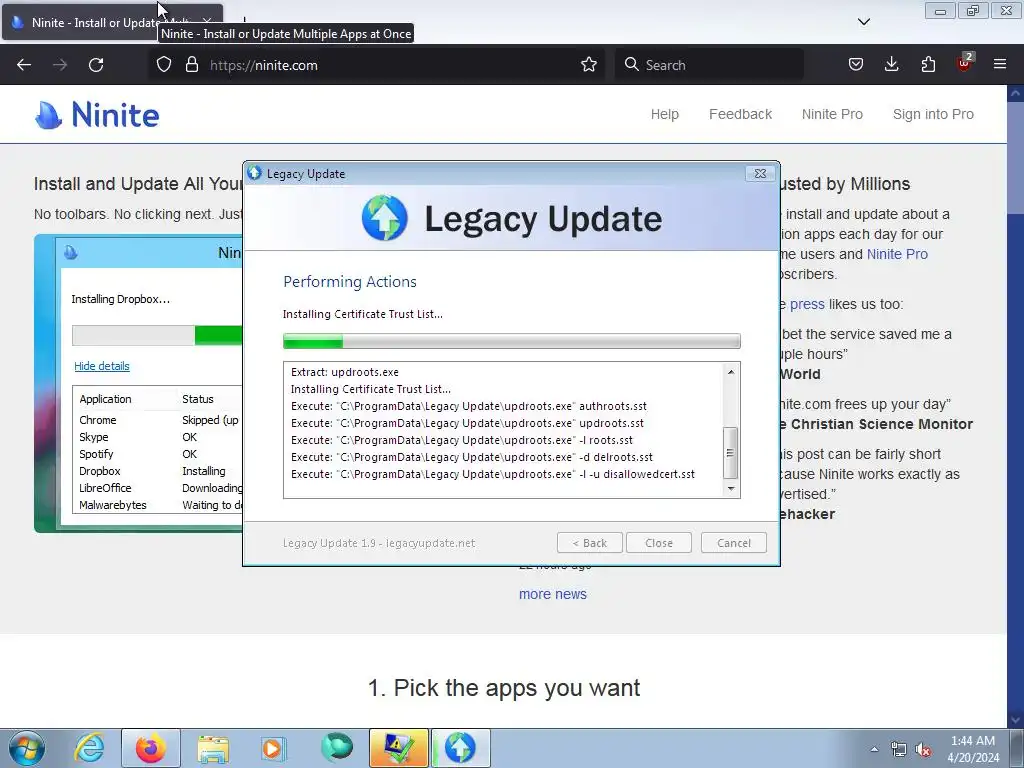Click the page scrollbar up arrow
Viewport: 1024px width, 768px height.
coord(1016,93)
